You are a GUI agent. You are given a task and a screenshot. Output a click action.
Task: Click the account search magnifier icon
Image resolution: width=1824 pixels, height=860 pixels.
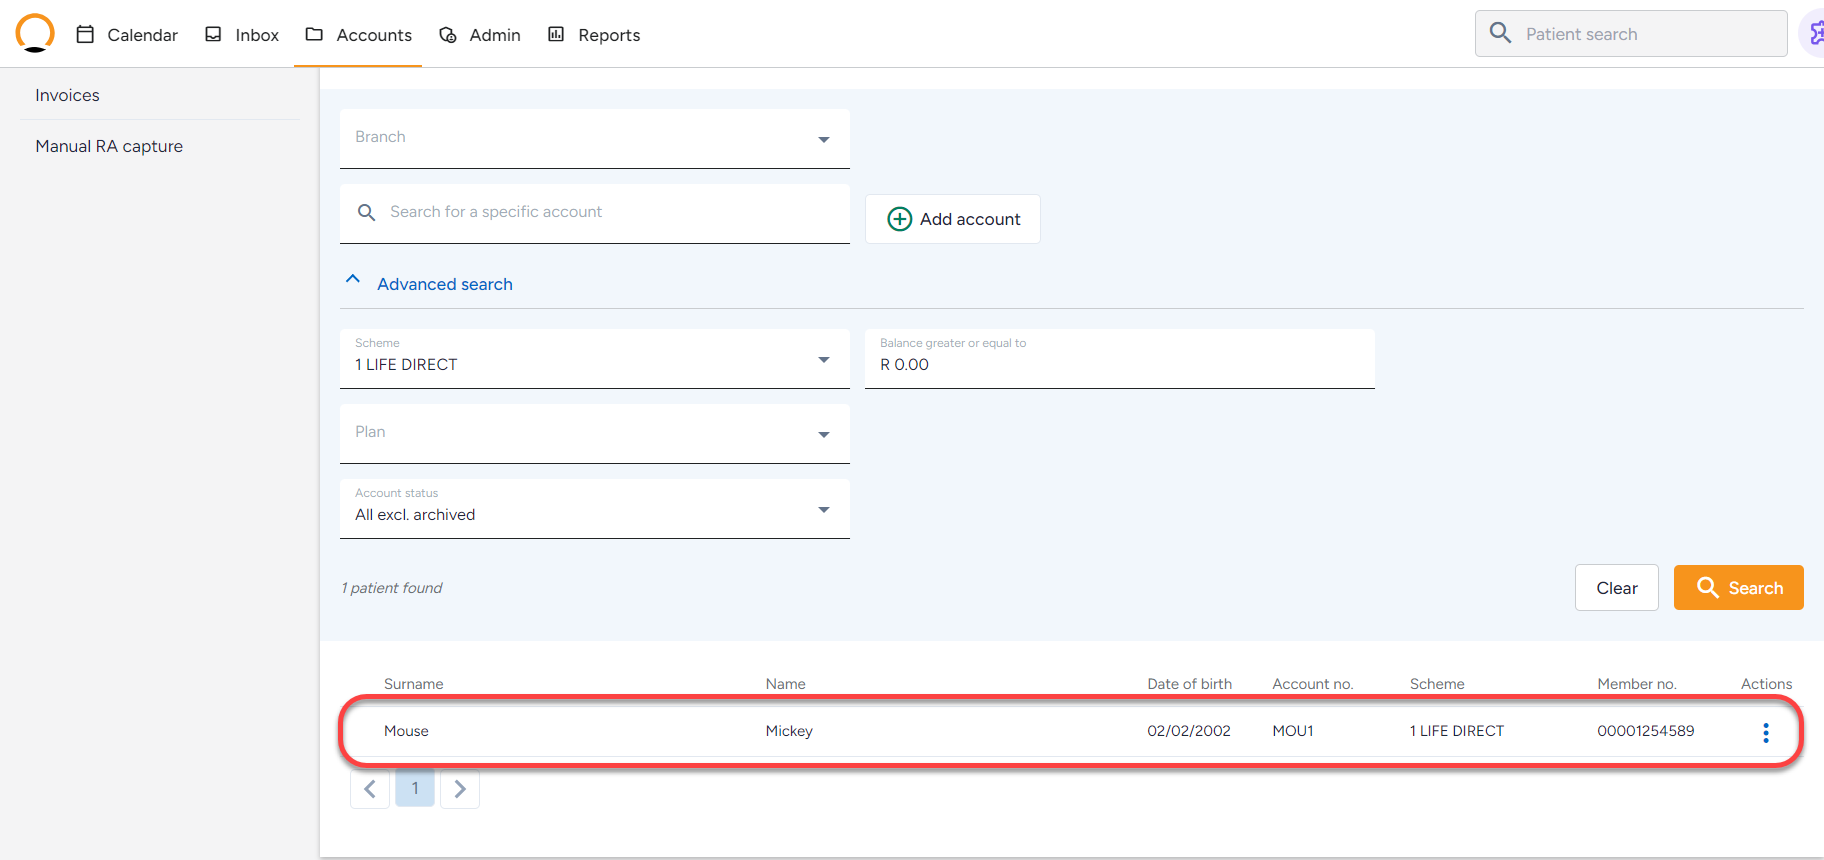[x=367, y=213]
